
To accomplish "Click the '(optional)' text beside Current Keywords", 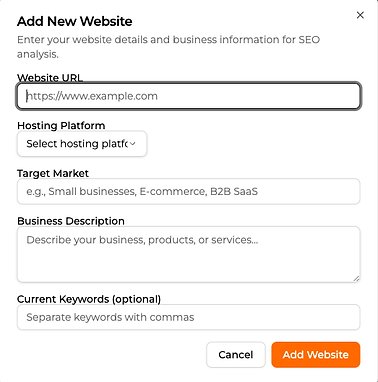I will pos(136,299).
